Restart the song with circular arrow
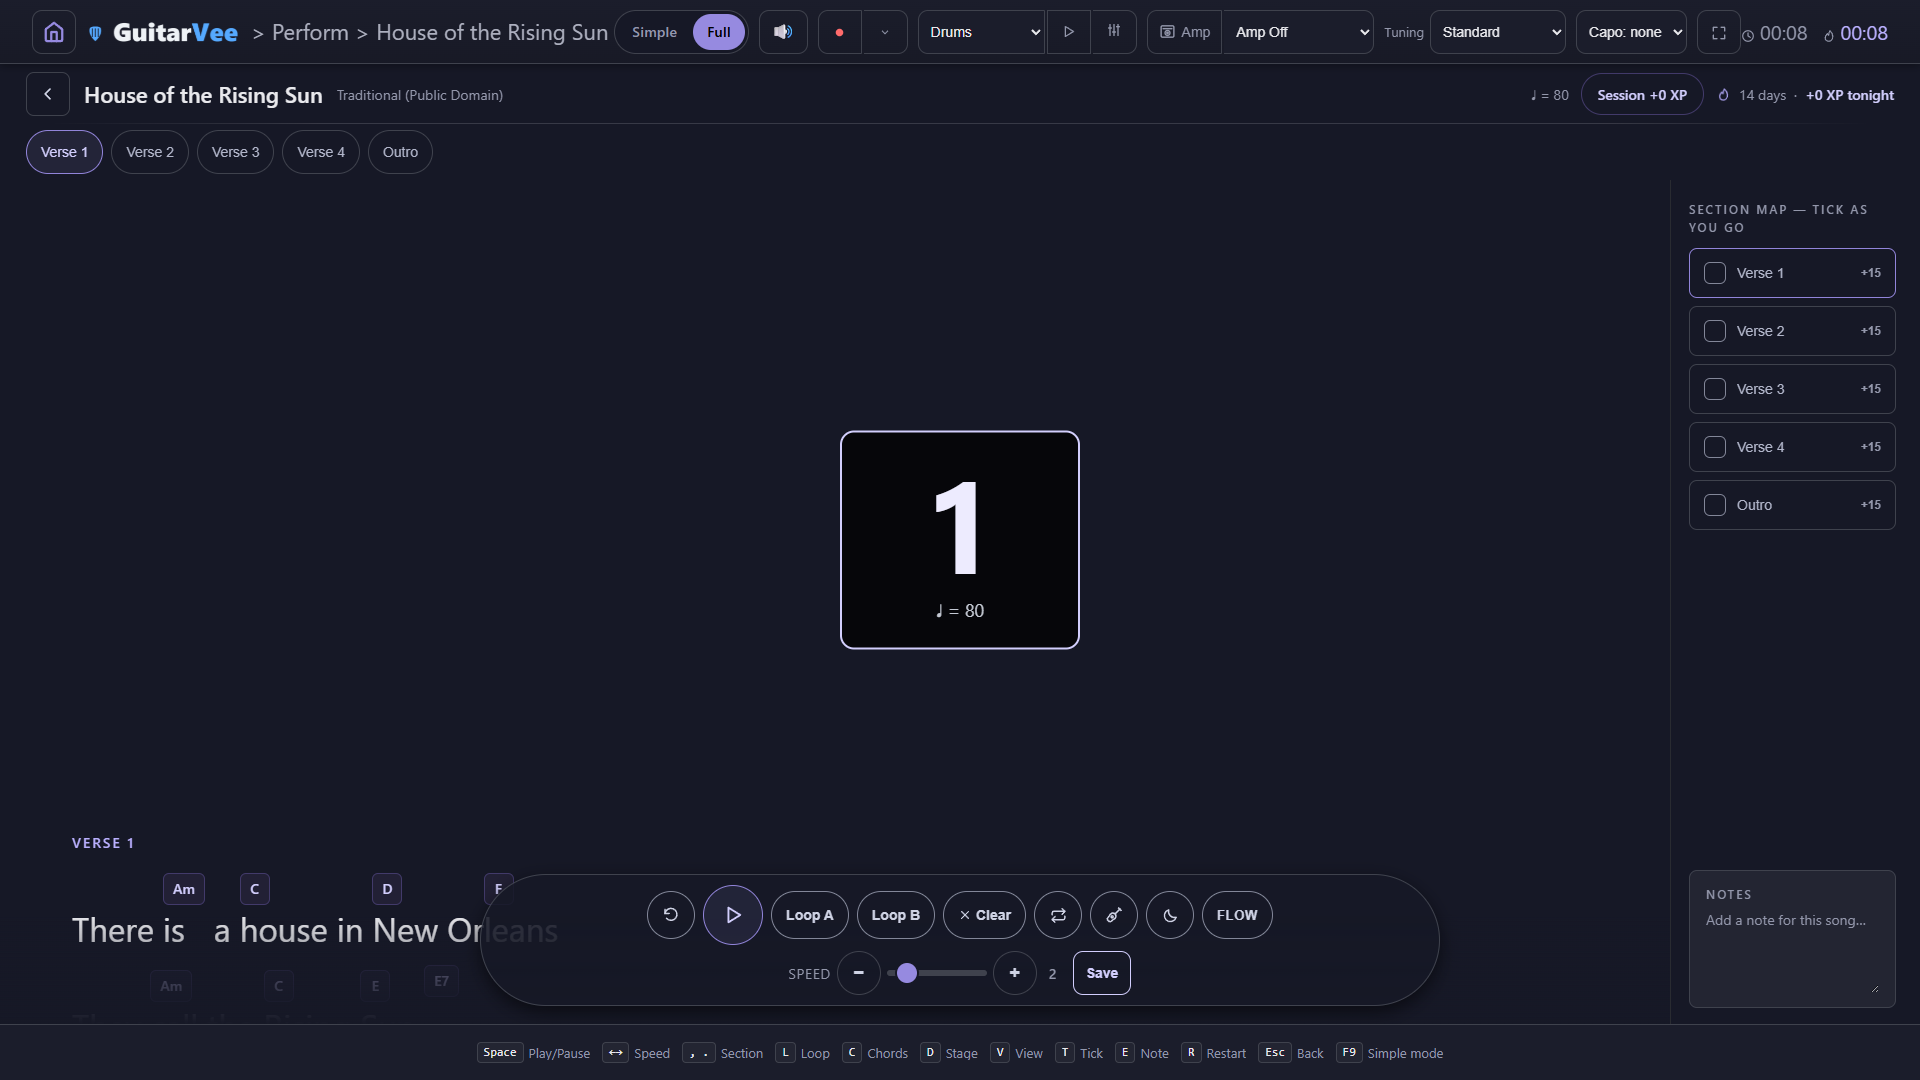This screenshot has width=1920, height=1080. coord(671,915)
